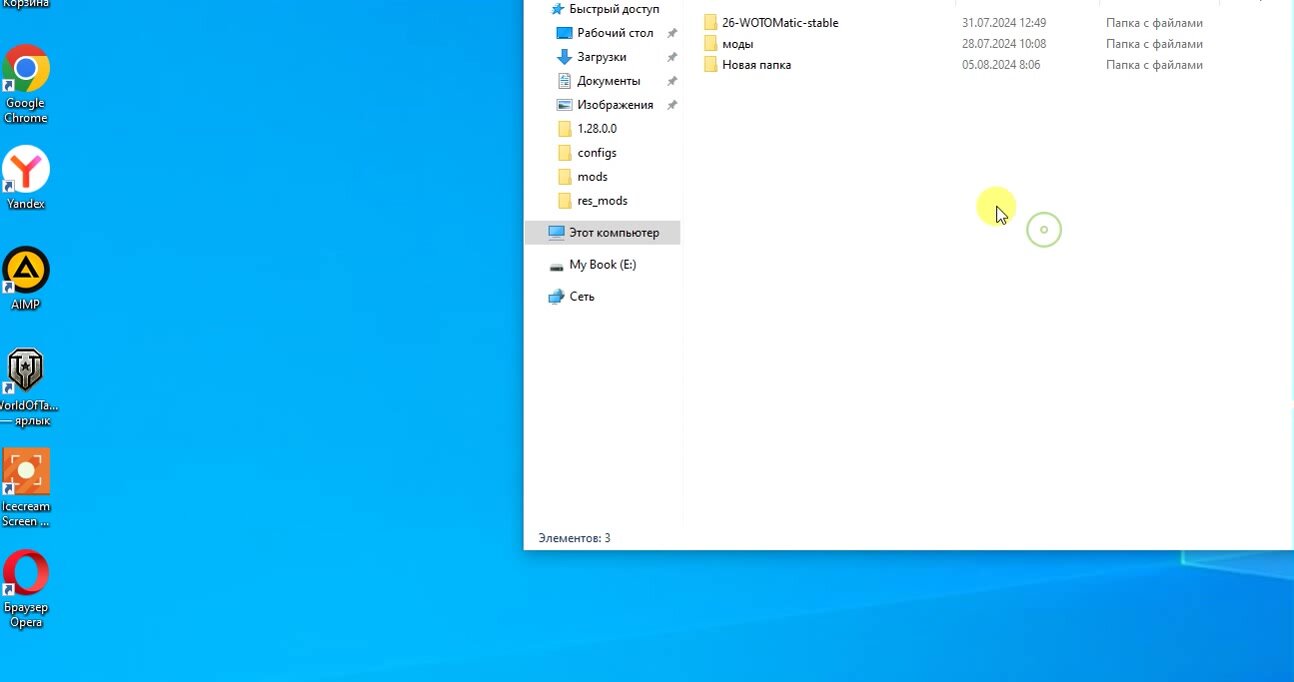Screen dimensions: 1294x682
Task: Open the My Book (E:) drive
Action: (602, 265)
